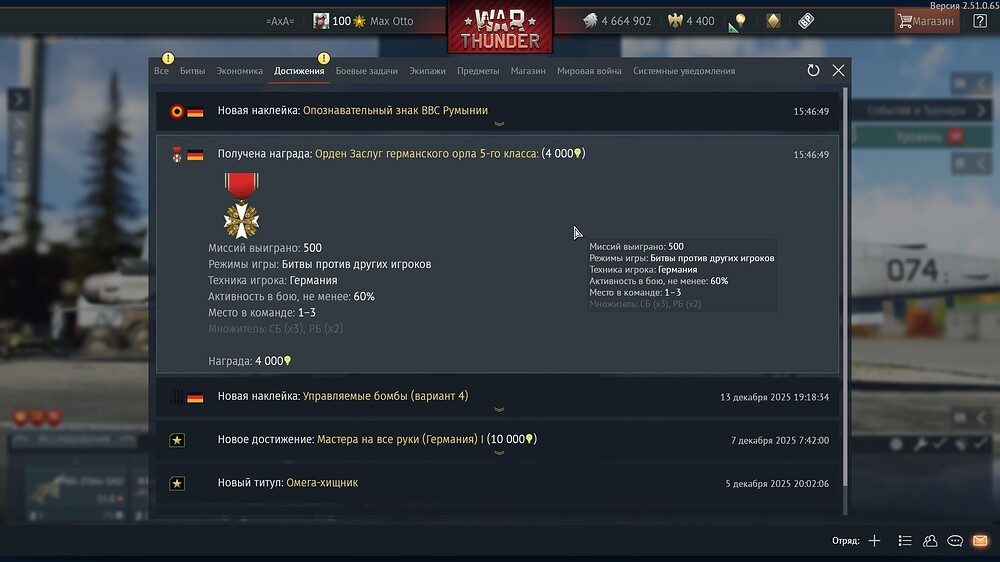Screen dimensions: 1000x562
Task: Switch to the Битвы tab
Action: pyautogui.click(x=192, y=71)
